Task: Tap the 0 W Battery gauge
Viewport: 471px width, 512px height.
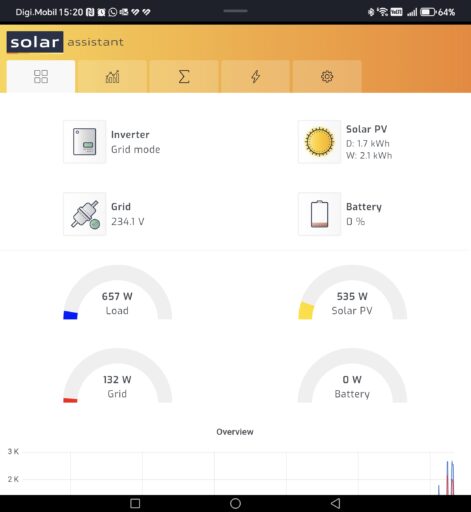Action: click(352, 376)
